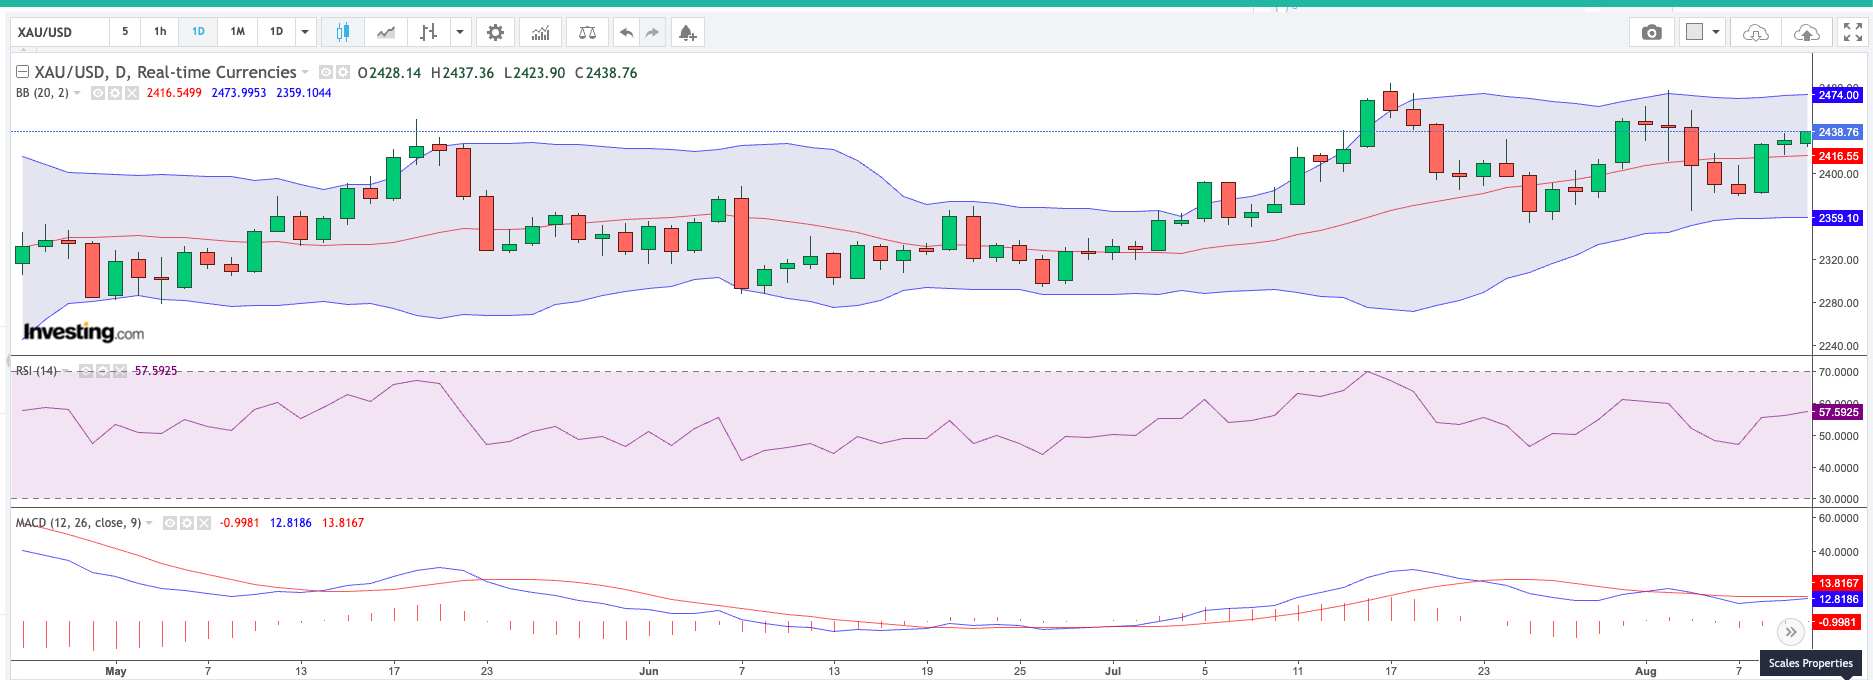Click the compare symbols scales icon
Viewport: 1873px width, 680px height.
tap(587, 32)
